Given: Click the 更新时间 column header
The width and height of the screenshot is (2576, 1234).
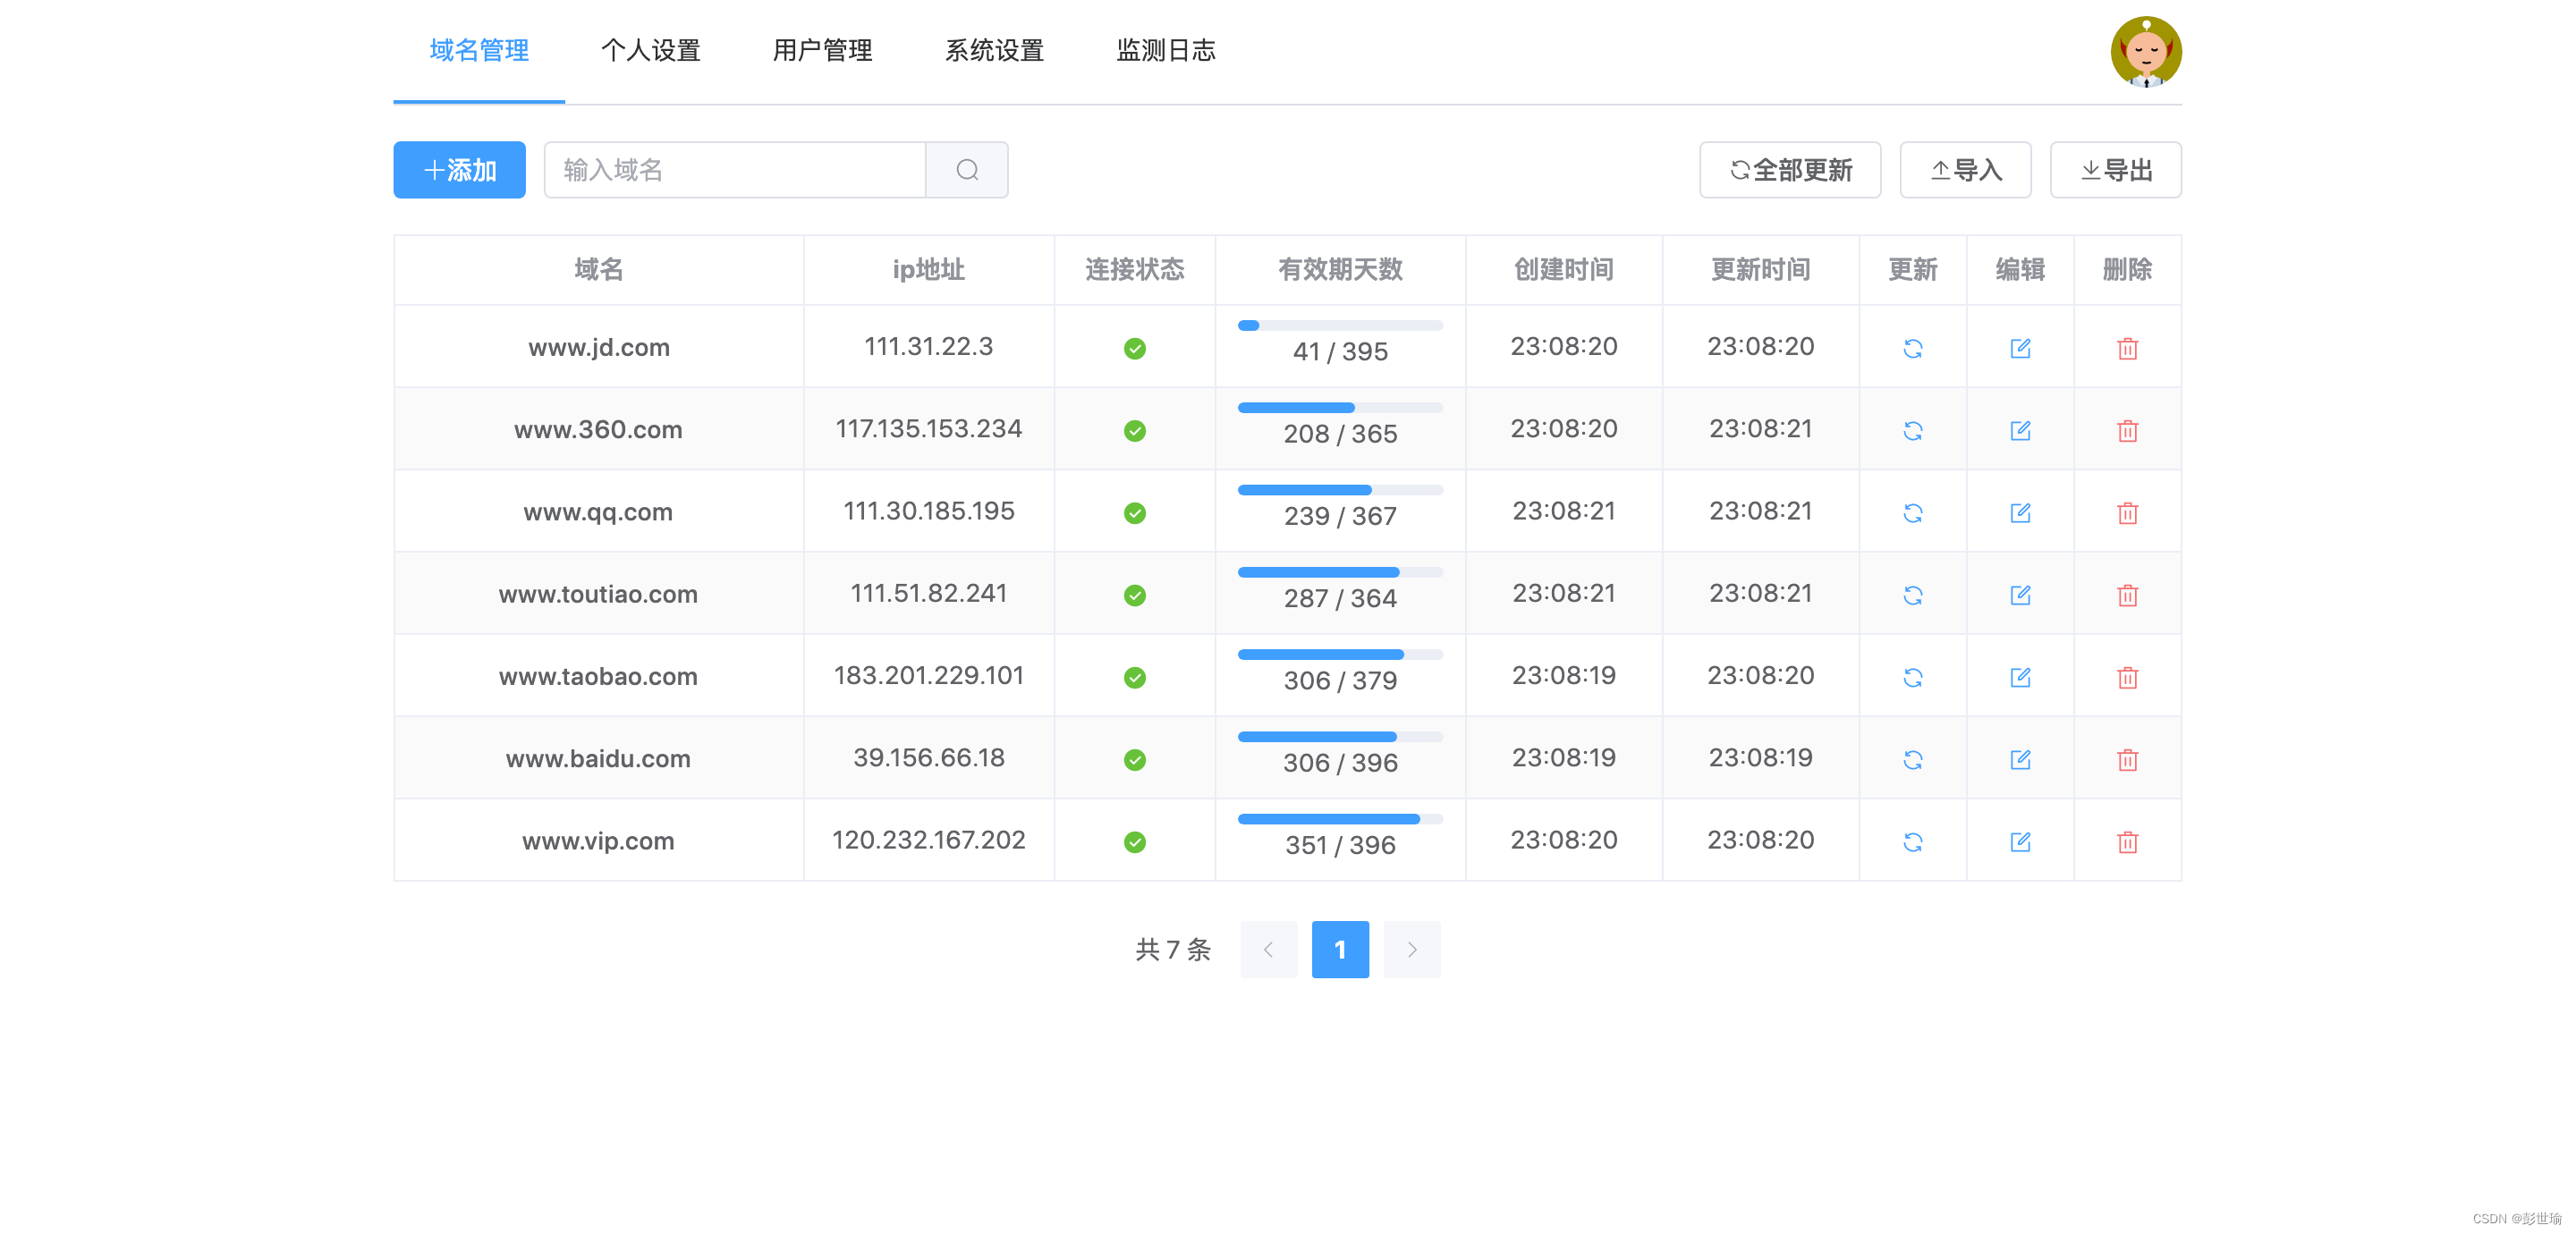Looking at the screenshot, I should (1760, 270).
